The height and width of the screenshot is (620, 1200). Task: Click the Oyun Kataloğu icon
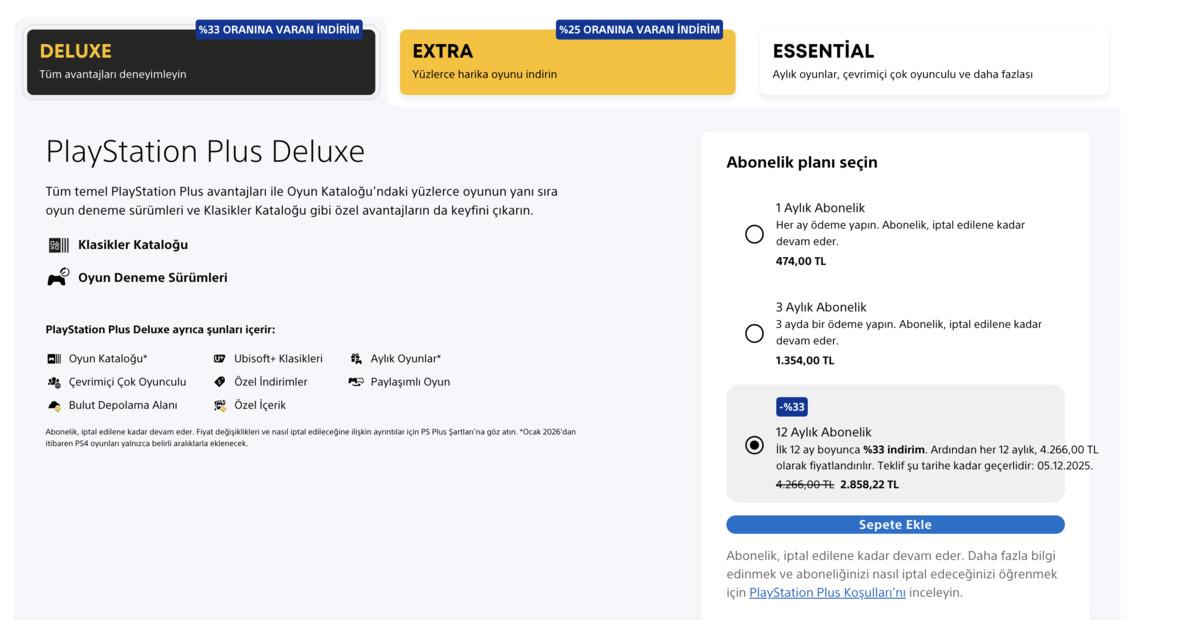[54, 359]
